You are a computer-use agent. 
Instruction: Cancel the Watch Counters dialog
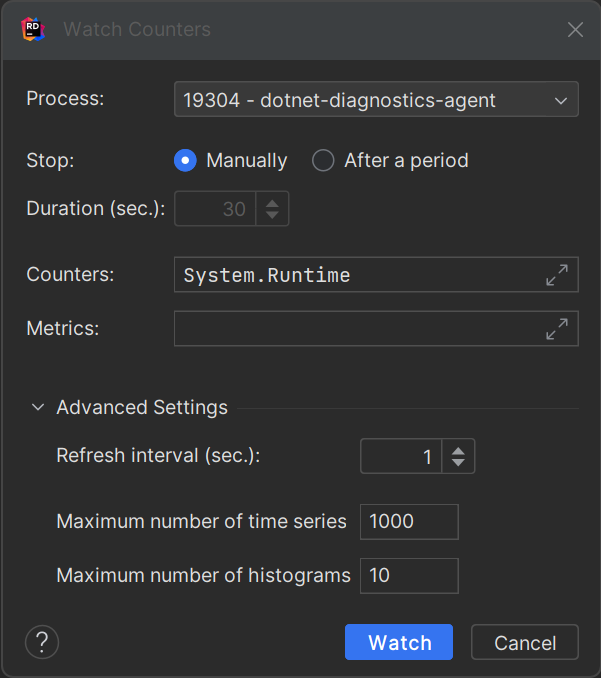click(525, 642)
